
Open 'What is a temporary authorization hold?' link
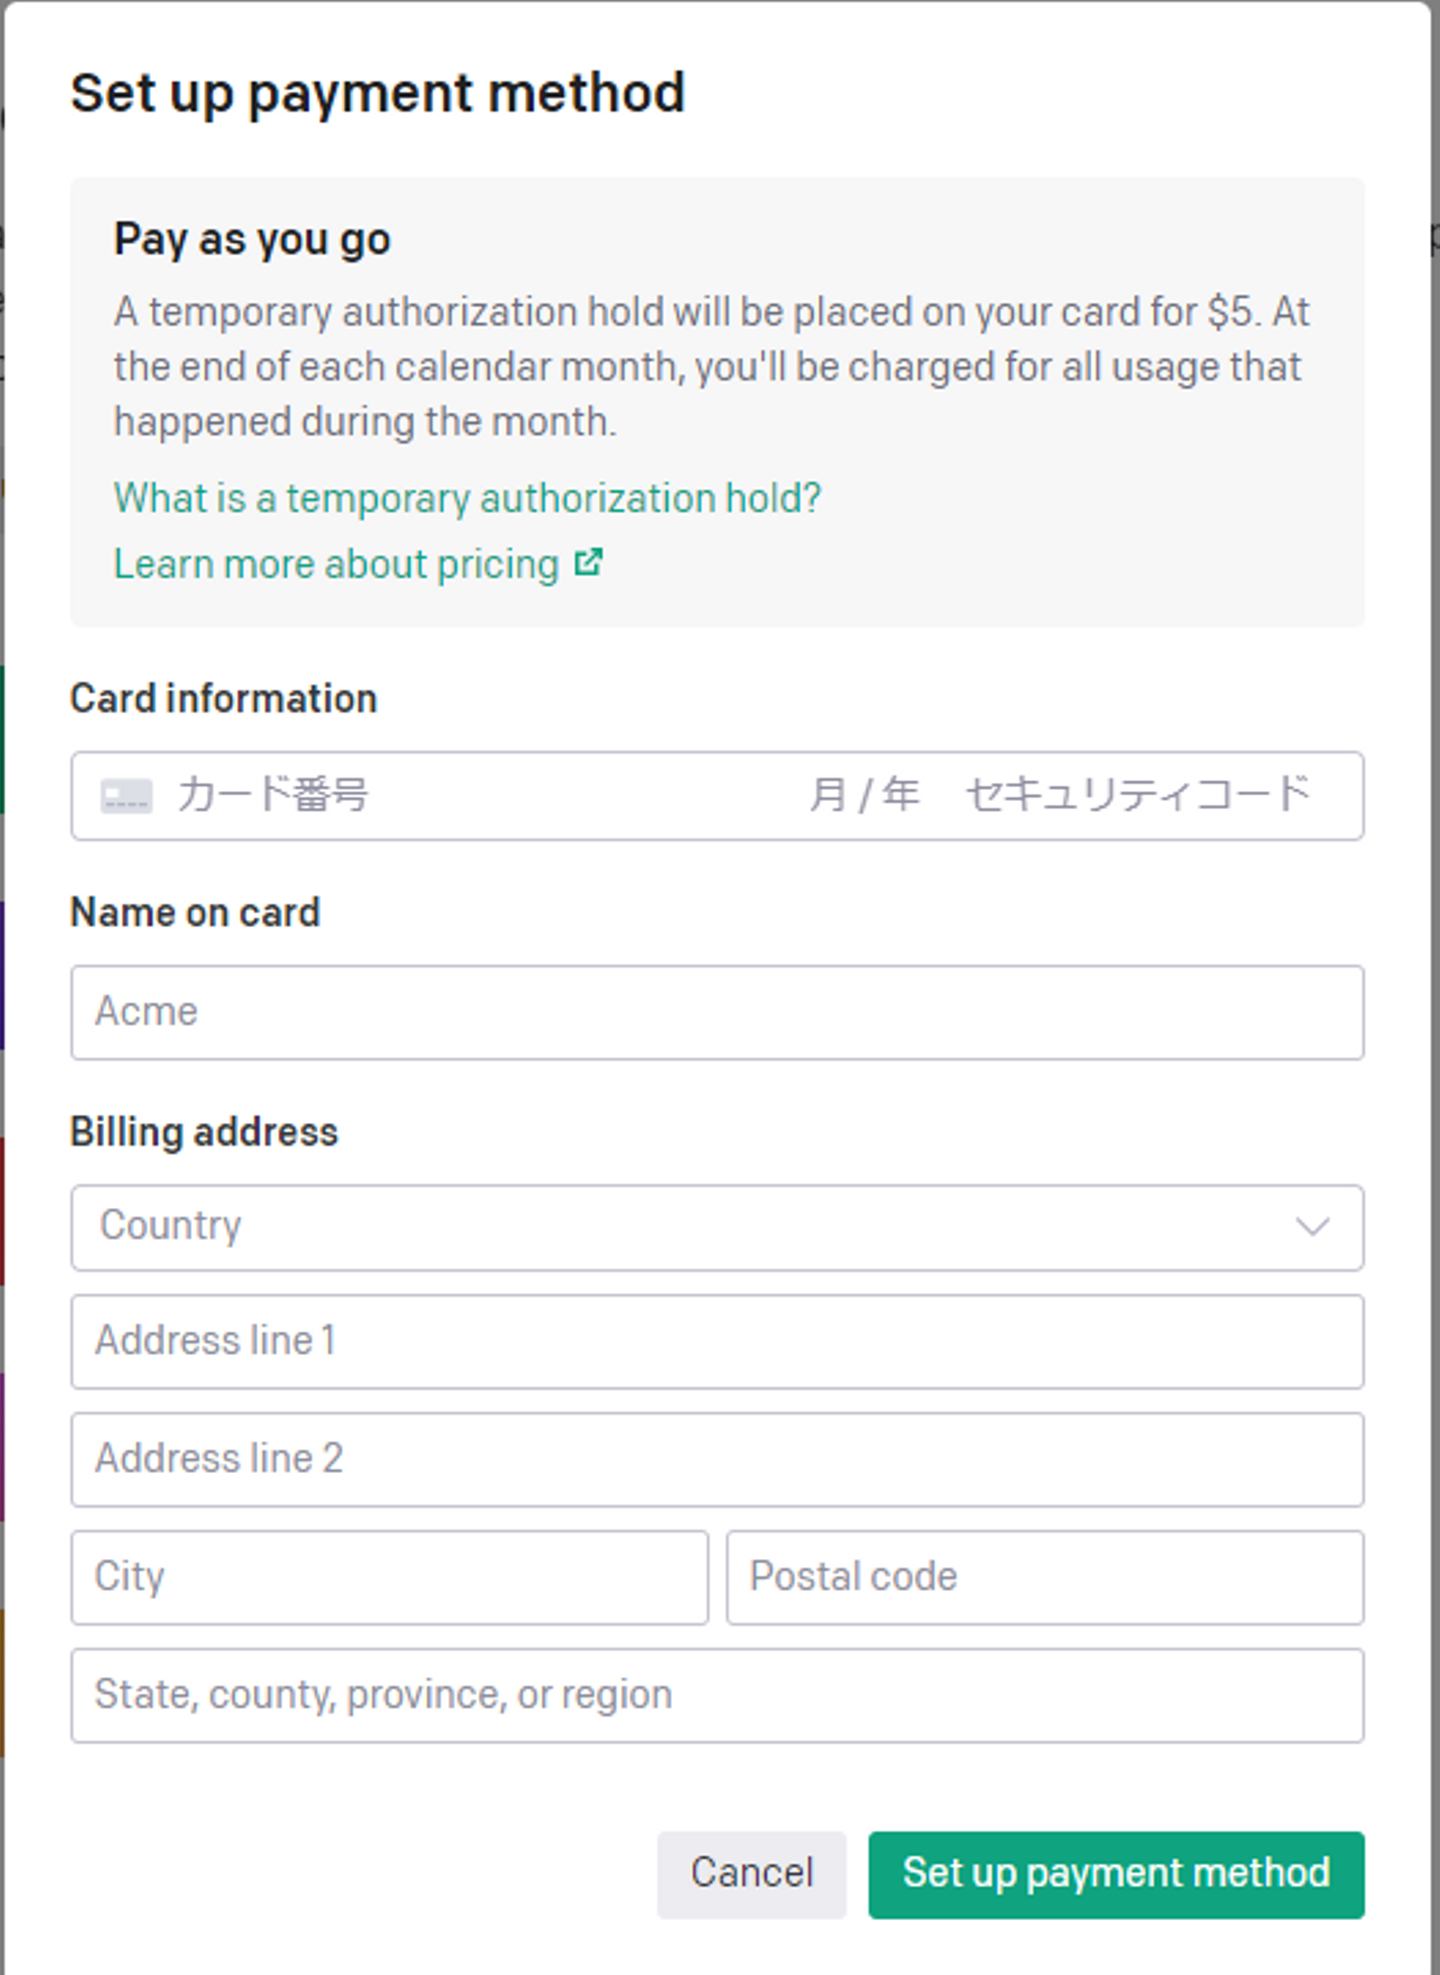pyautogui.click(x=467, y=498)
